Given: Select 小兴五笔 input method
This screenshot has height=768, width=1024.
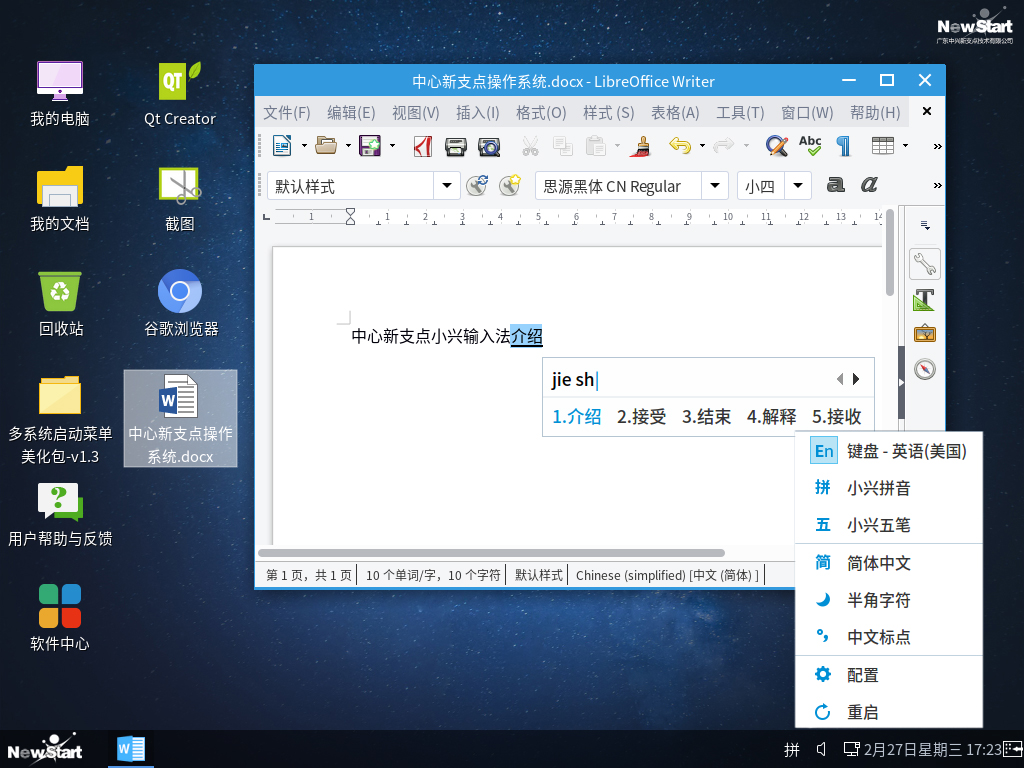Looking at the screenshot, I should coord(878,525).
